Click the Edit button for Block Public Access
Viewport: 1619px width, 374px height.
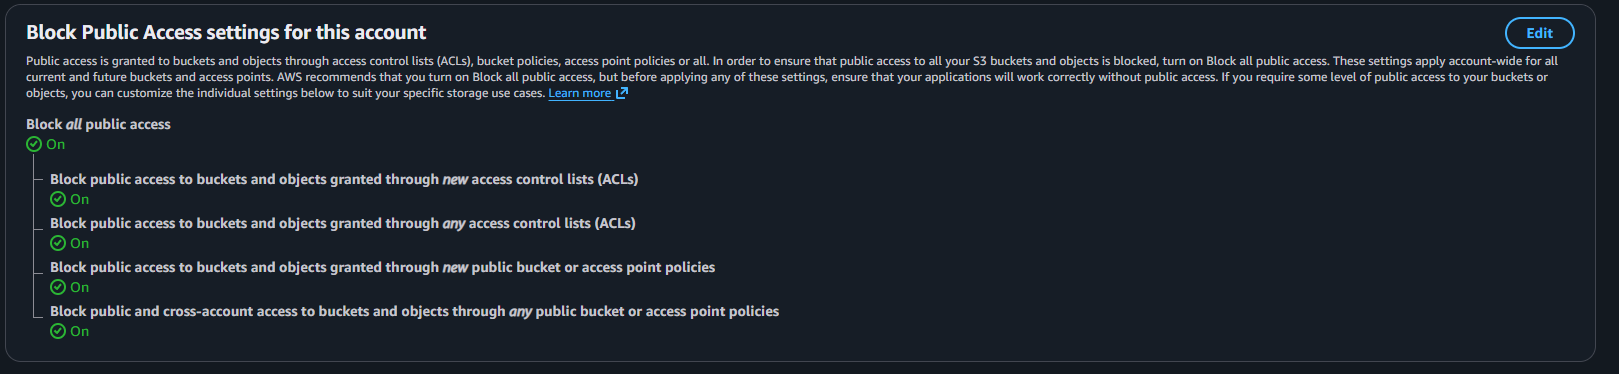(1539, 33)
